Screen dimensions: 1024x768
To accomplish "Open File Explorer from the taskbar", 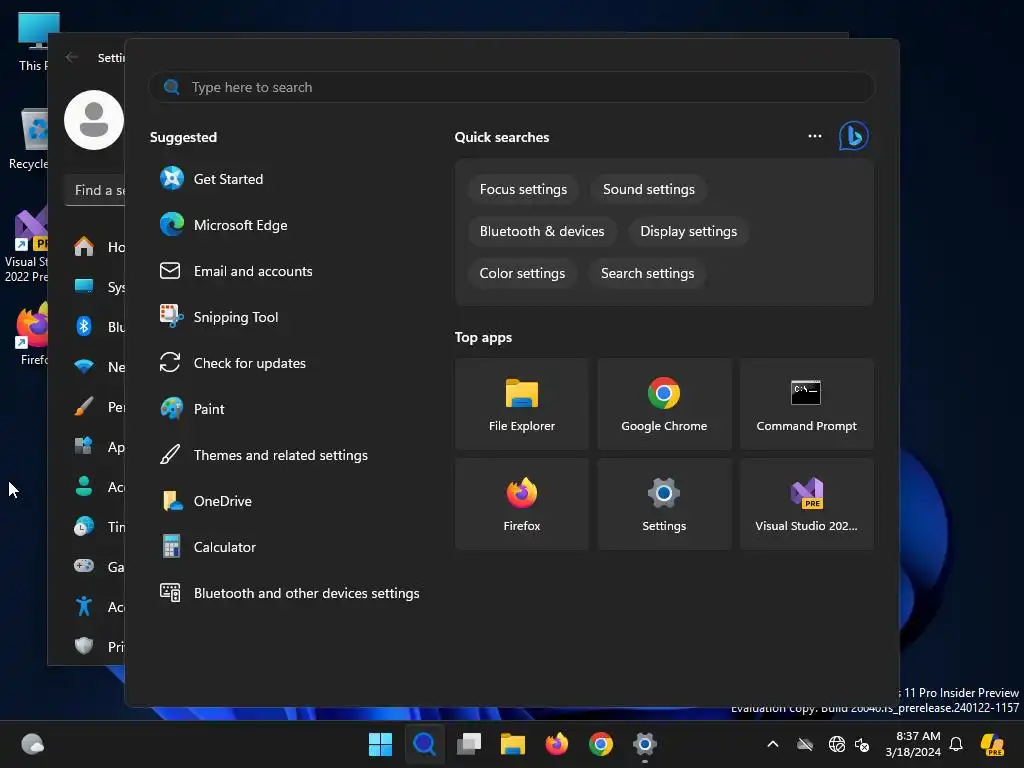I will pos(513,744).
